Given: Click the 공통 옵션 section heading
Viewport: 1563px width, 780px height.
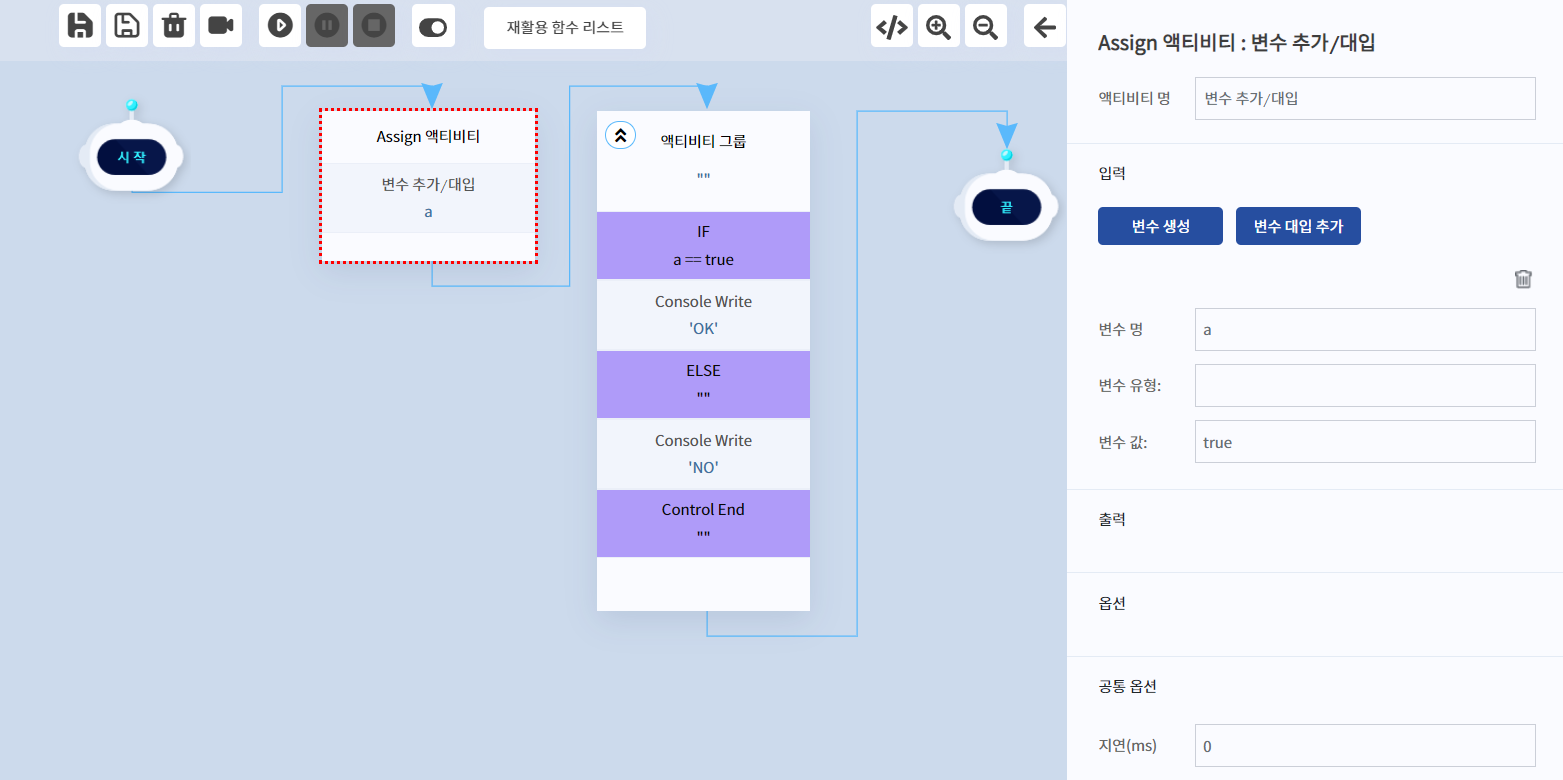Looking at the screenshot, I should 1127,686.
